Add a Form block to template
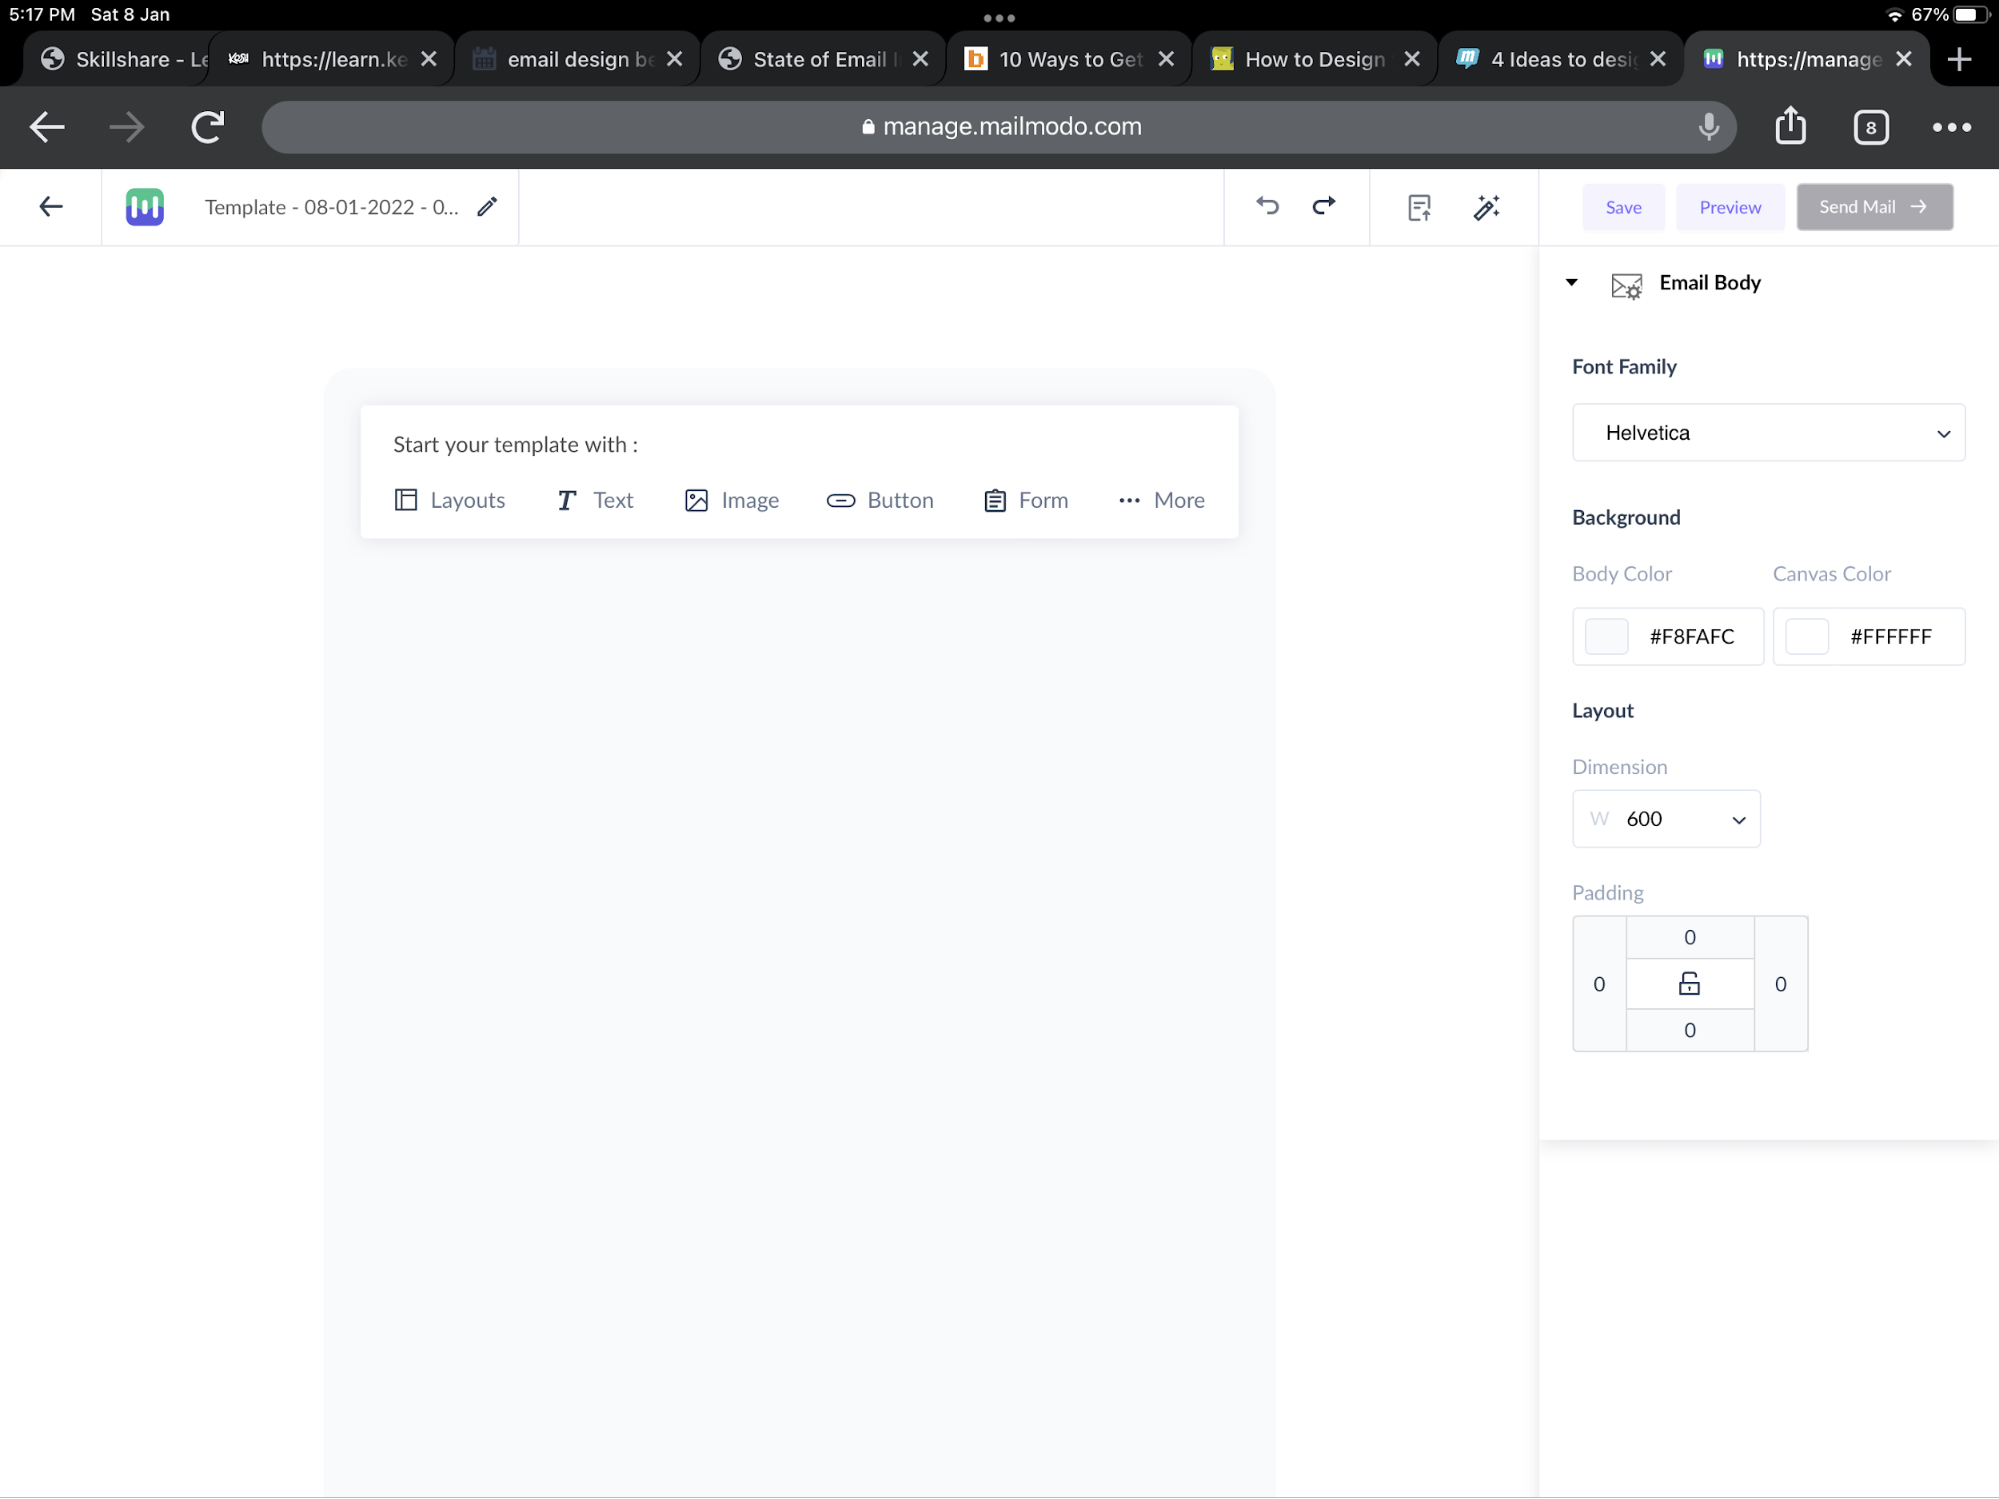1999x1499 pixels. point(1026,500)
